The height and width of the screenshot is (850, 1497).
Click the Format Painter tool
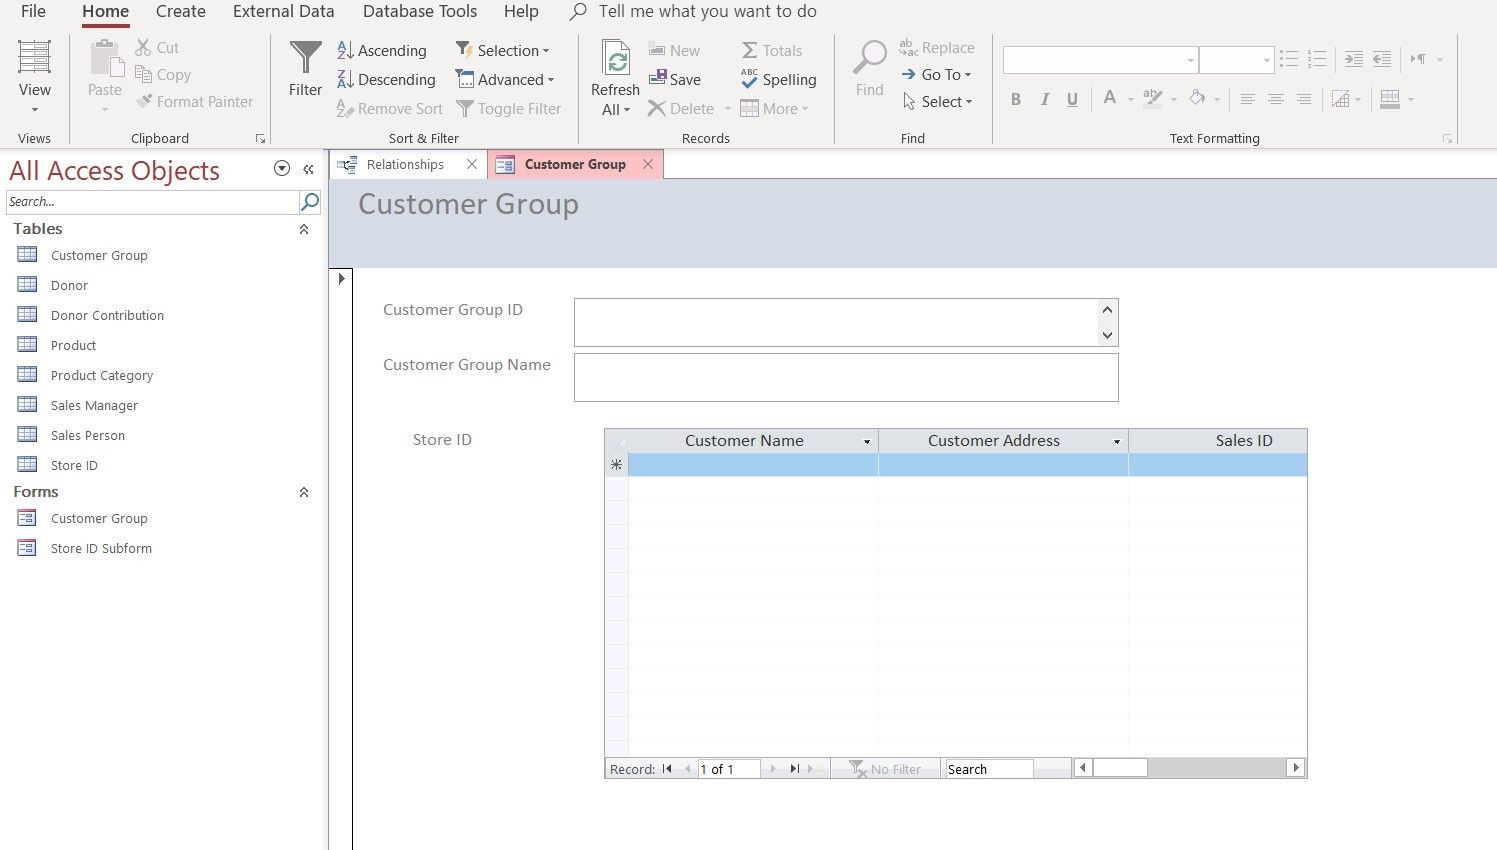coord(195,101)
